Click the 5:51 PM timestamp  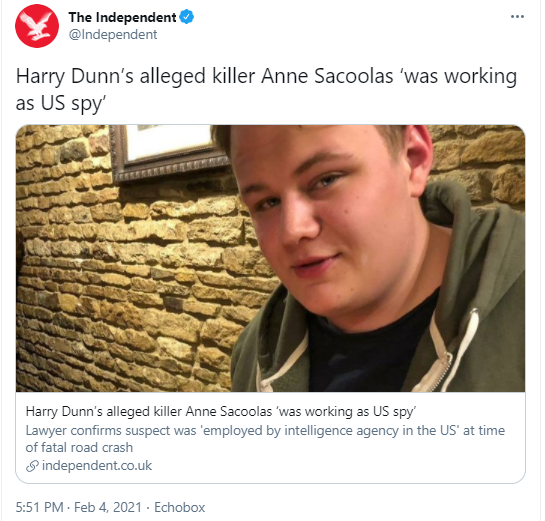39,507
